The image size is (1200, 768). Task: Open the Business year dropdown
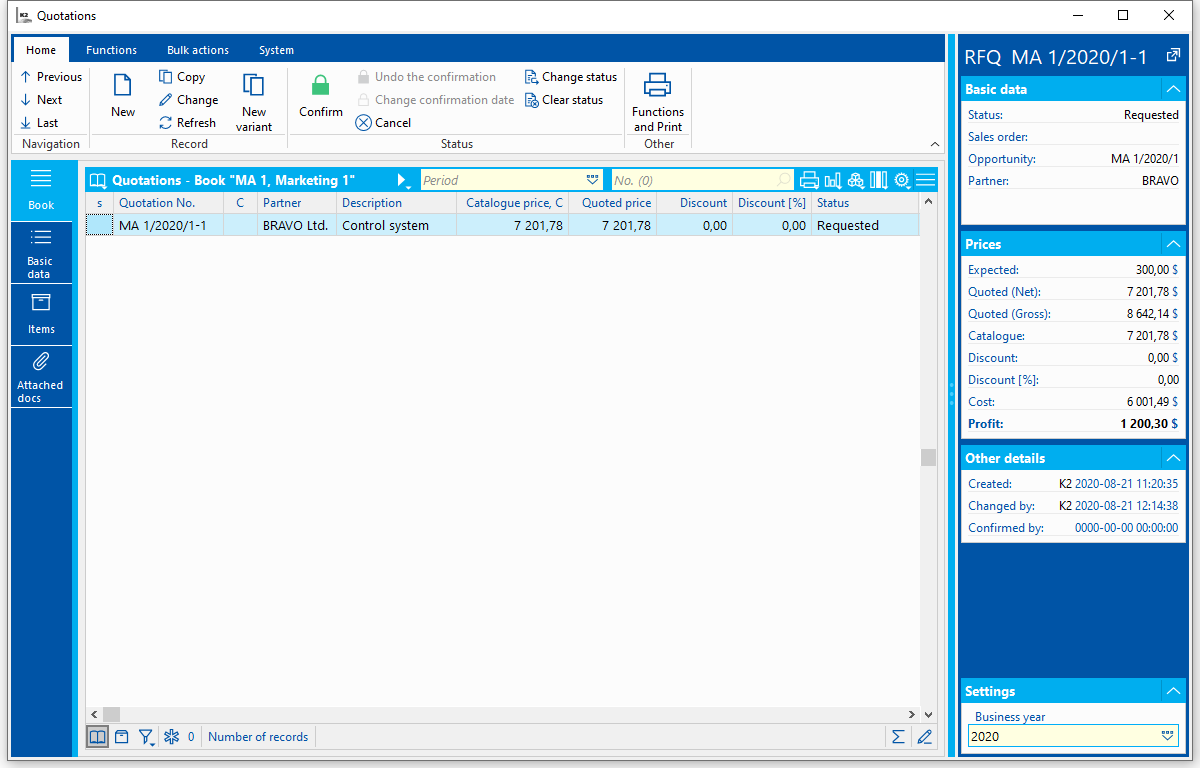click(1168, 736)
